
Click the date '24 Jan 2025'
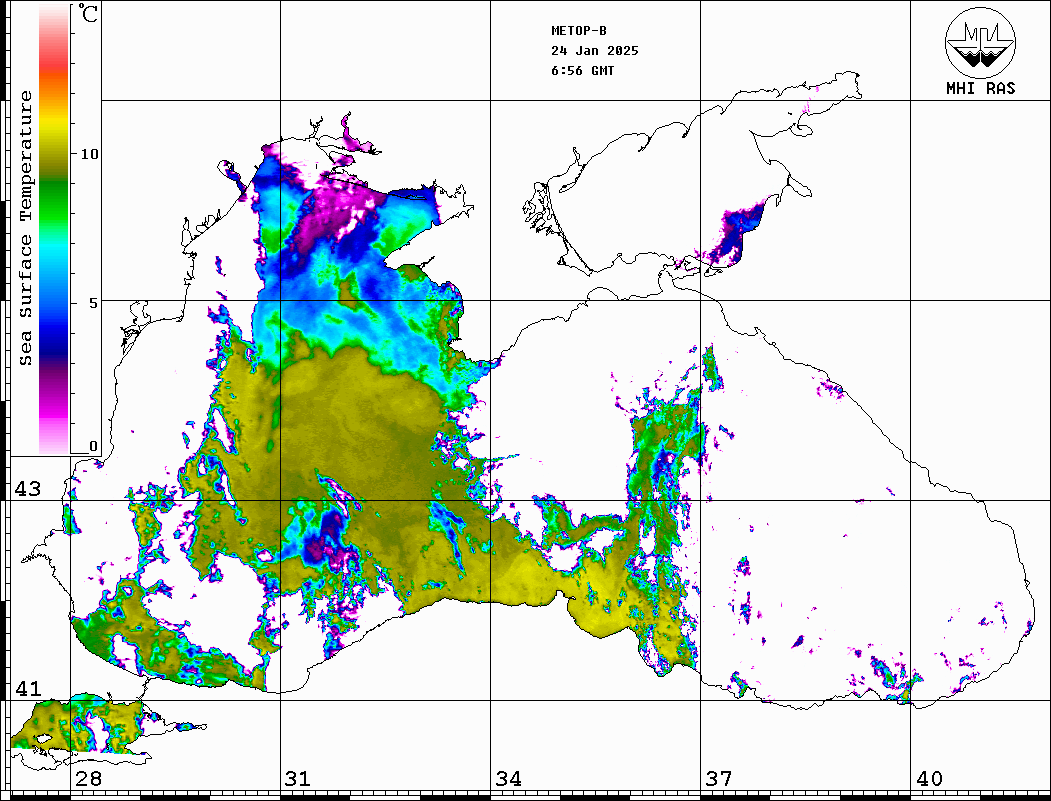595,51
